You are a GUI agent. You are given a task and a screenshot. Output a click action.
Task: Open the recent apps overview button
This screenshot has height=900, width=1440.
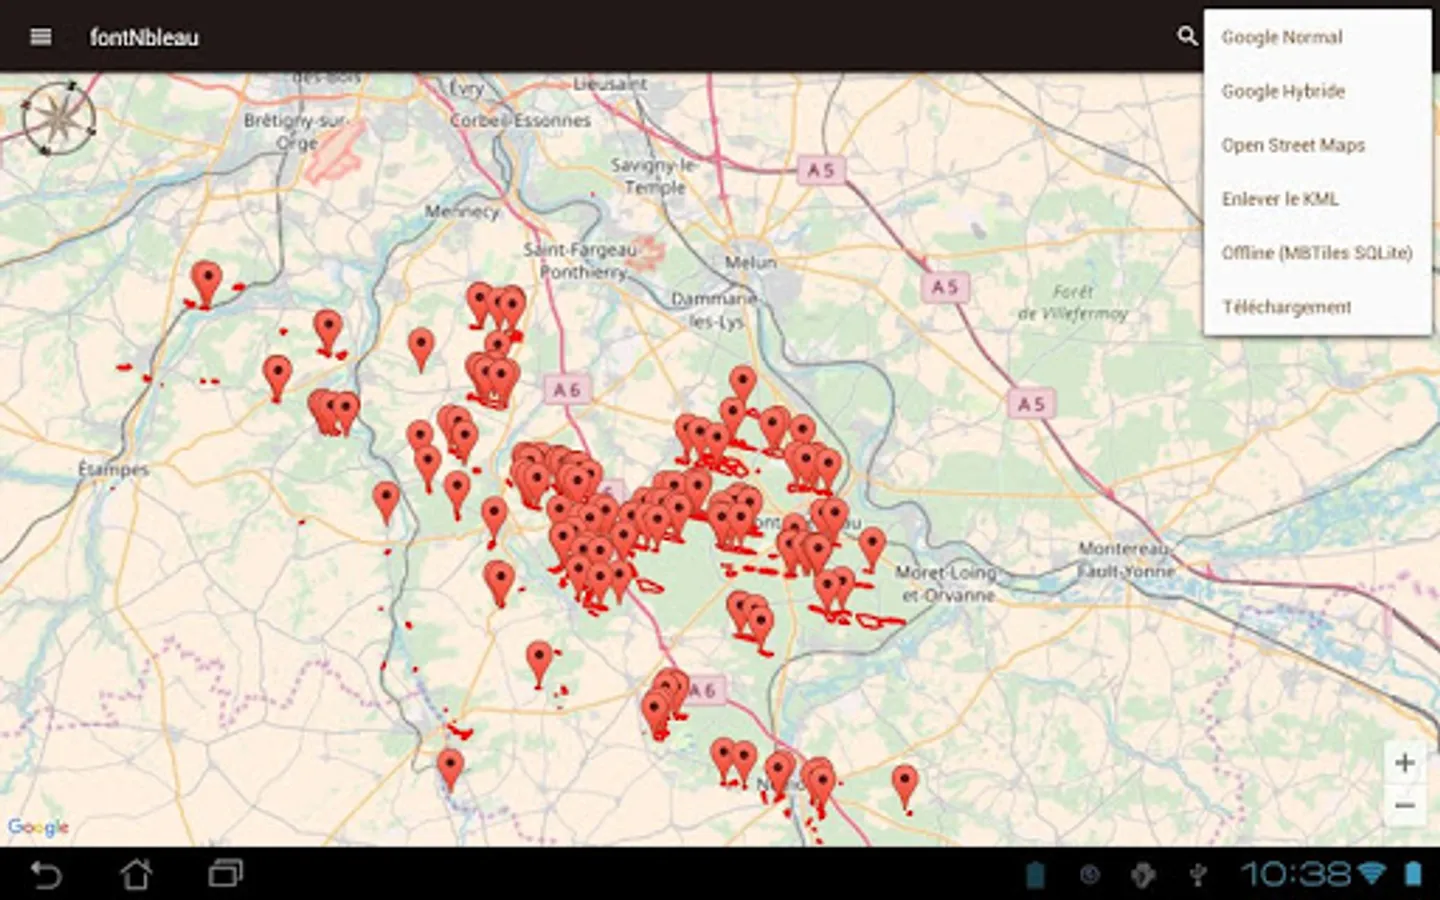tap(226, 874)
